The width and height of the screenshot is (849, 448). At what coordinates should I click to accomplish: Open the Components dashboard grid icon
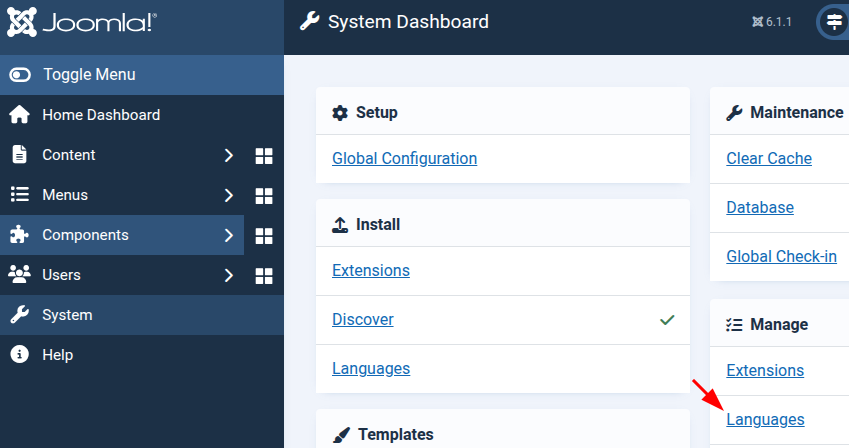pyautogui.click(x=264, y=236)
